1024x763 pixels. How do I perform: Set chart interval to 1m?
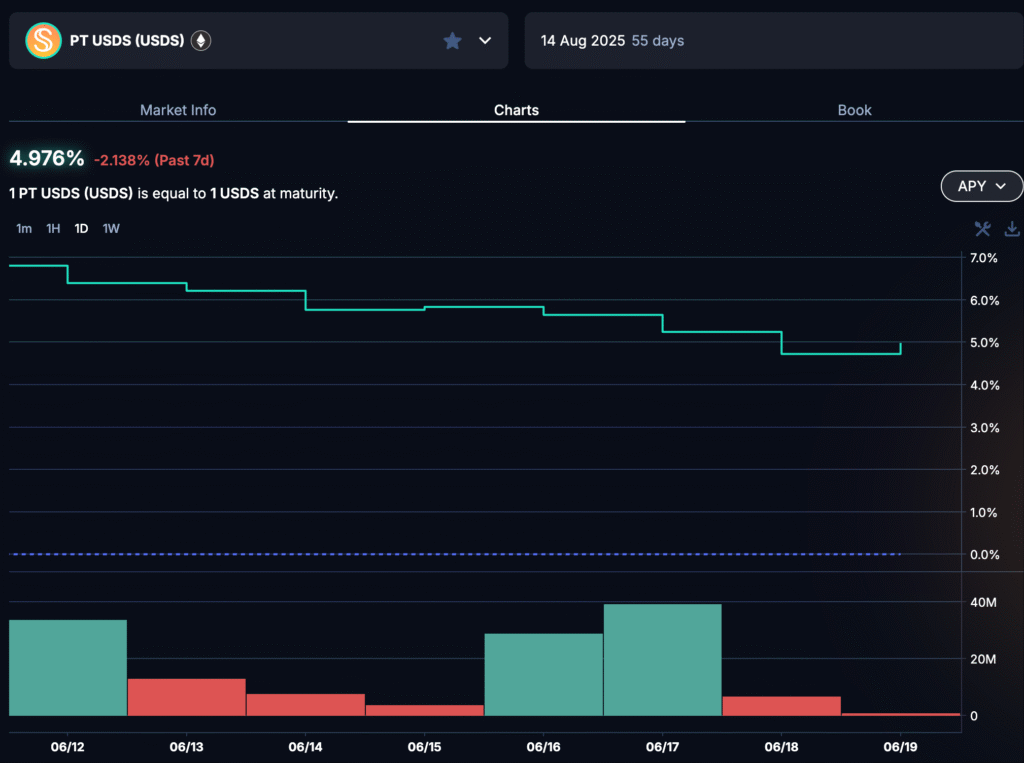(24, 229)
